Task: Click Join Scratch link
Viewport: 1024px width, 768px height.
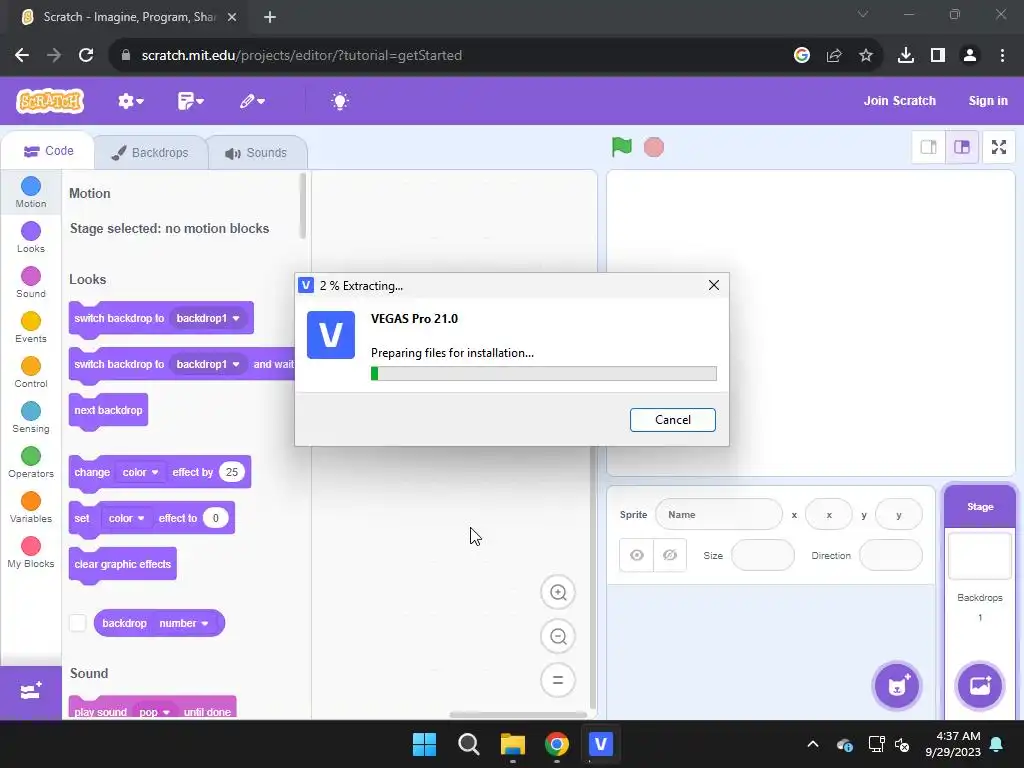Action: [899, 101]
